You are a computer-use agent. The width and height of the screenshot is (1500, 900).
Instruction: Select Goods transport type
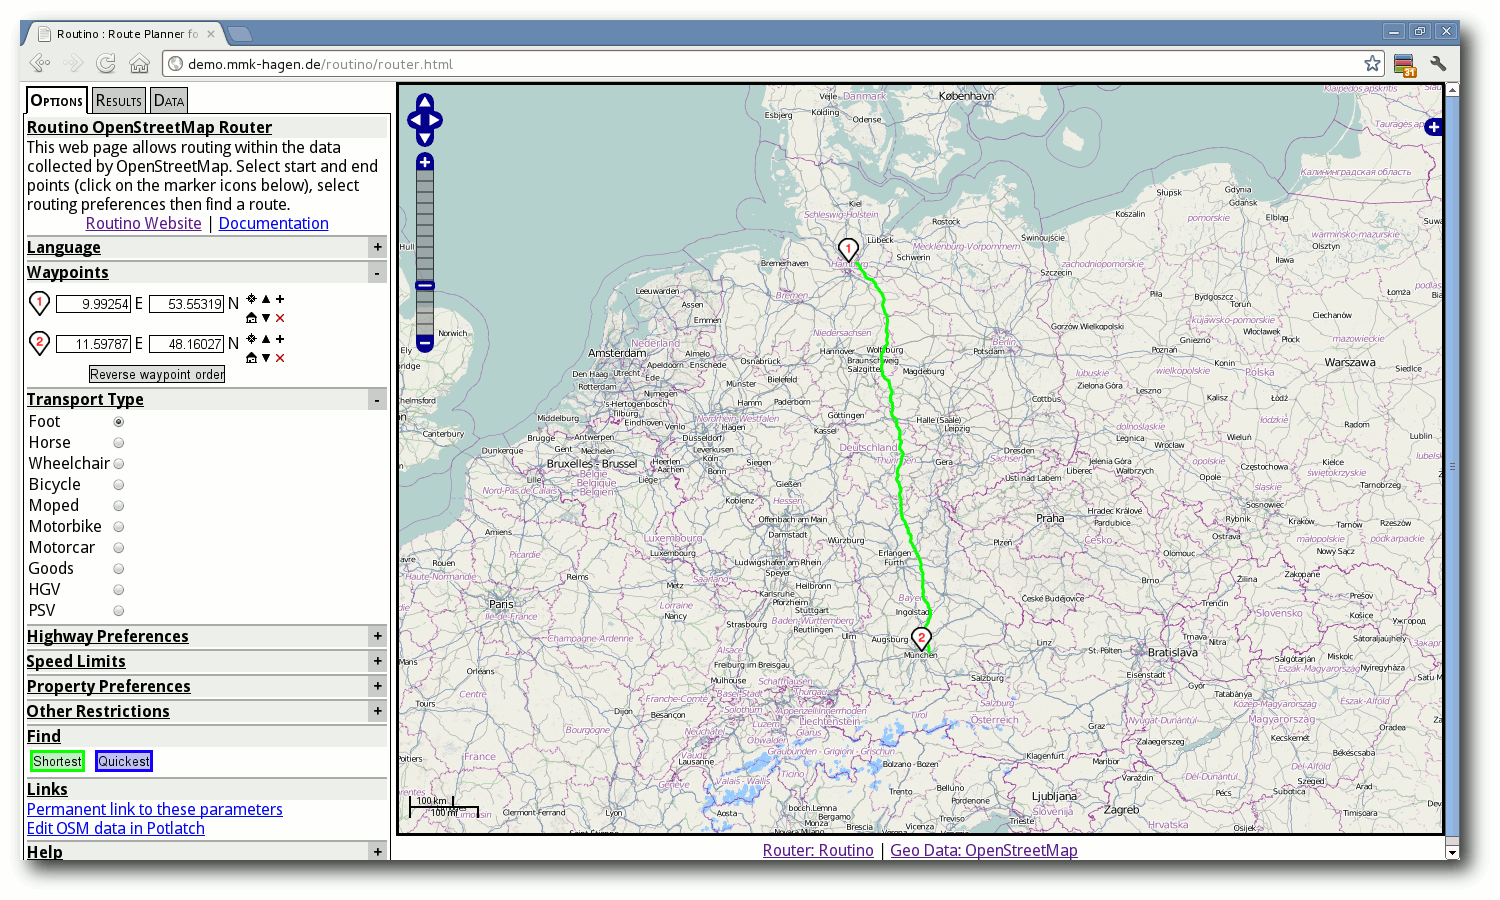coord(118,569)
